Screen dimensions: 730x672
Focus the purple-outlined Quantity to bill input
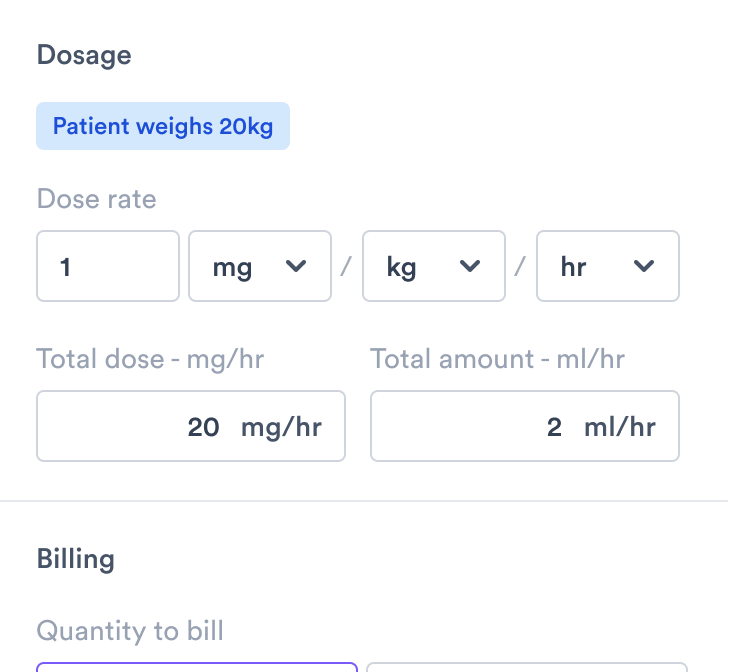coord(197,667)
